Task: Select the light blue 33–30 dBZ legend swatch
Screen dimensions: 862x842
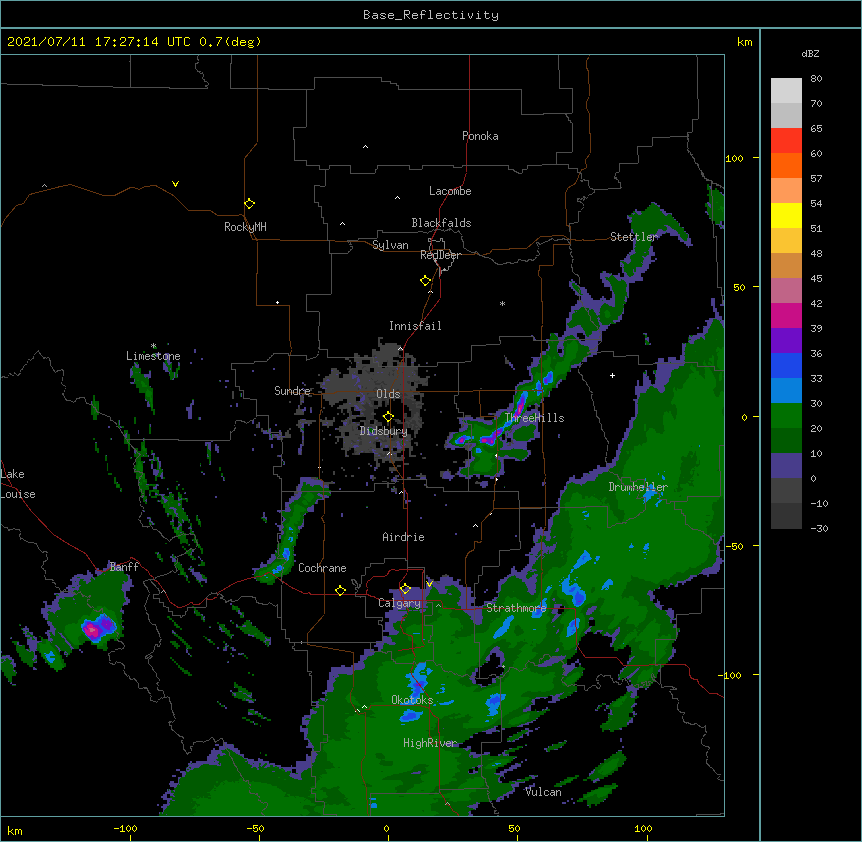Action: [786, 391]
